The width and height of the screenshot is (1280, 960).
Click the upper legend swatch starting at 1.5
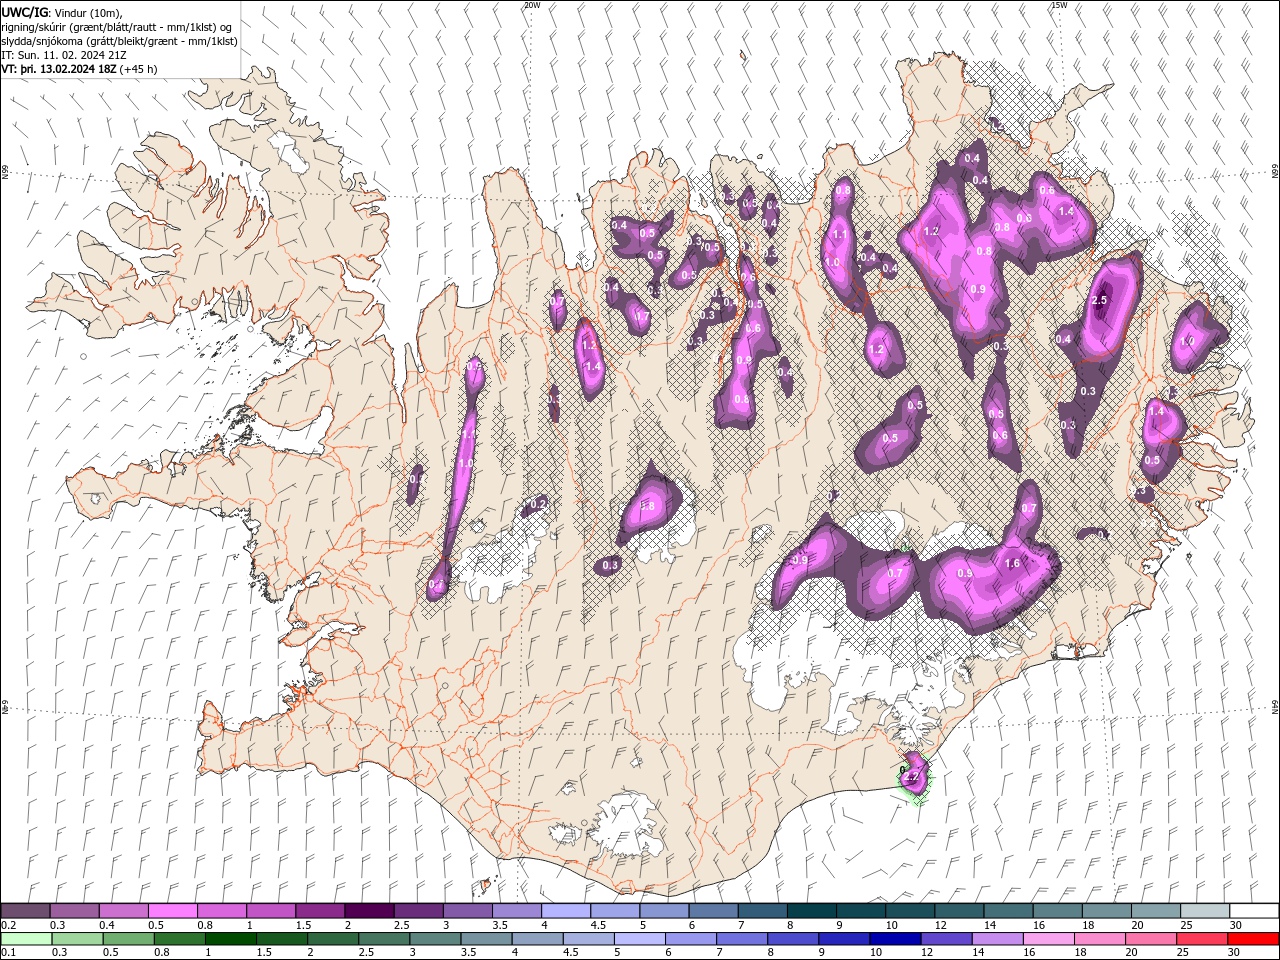pos(320,911)
